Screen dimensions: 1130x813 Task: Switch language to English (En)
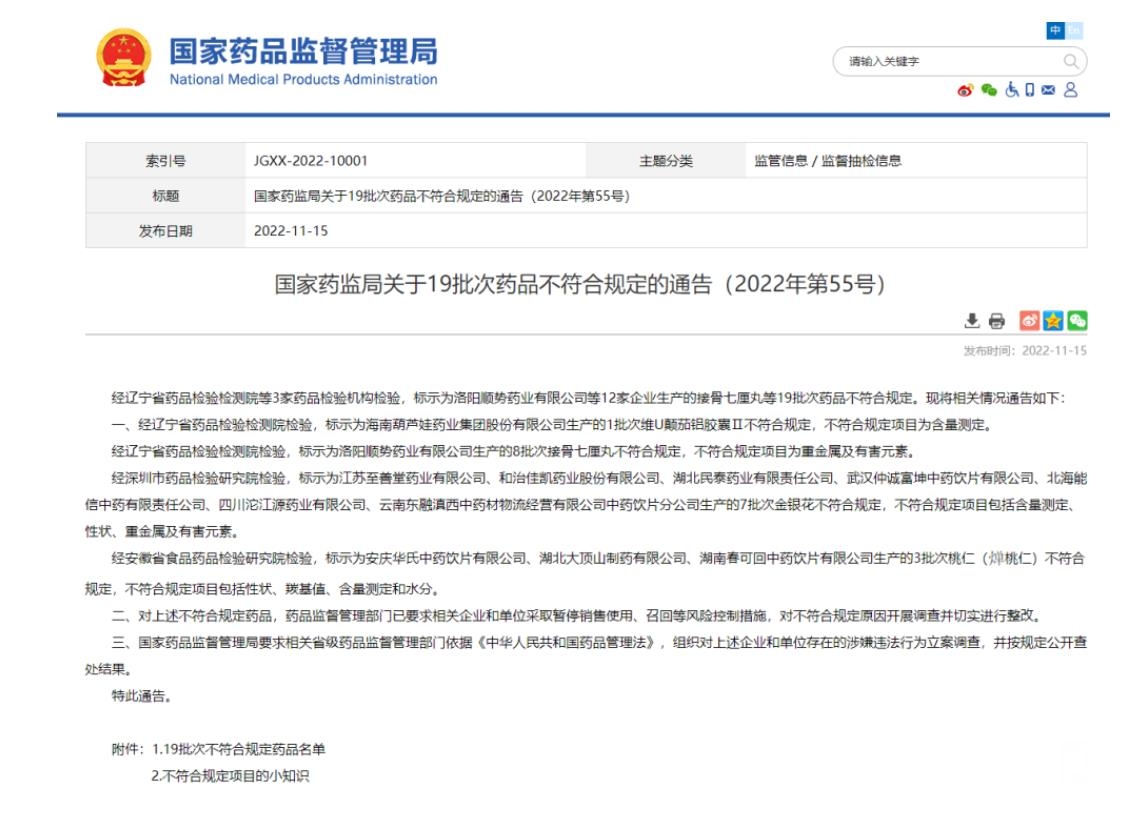pos(1075,31)
